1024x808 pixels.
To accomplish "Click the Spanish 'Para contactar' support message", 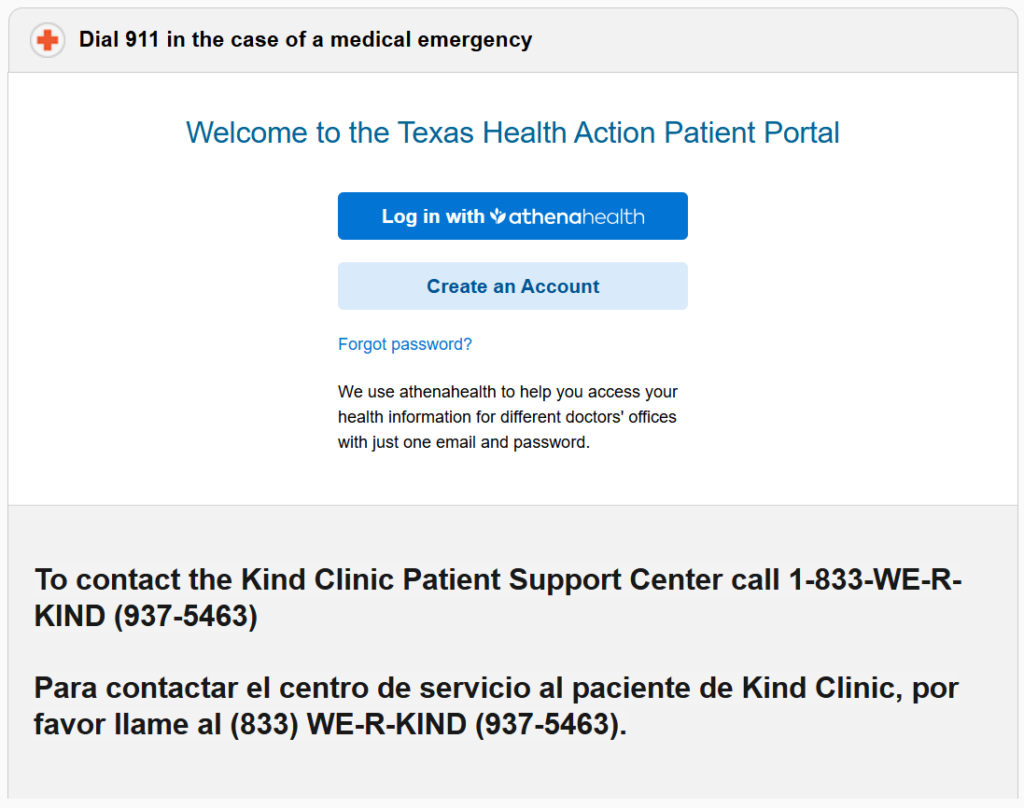I will click(498, 705).
